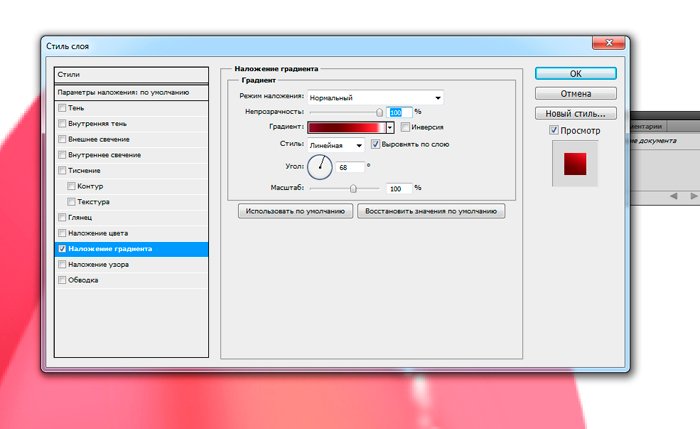Enable the Тень effect checkbox

[63, 107]
